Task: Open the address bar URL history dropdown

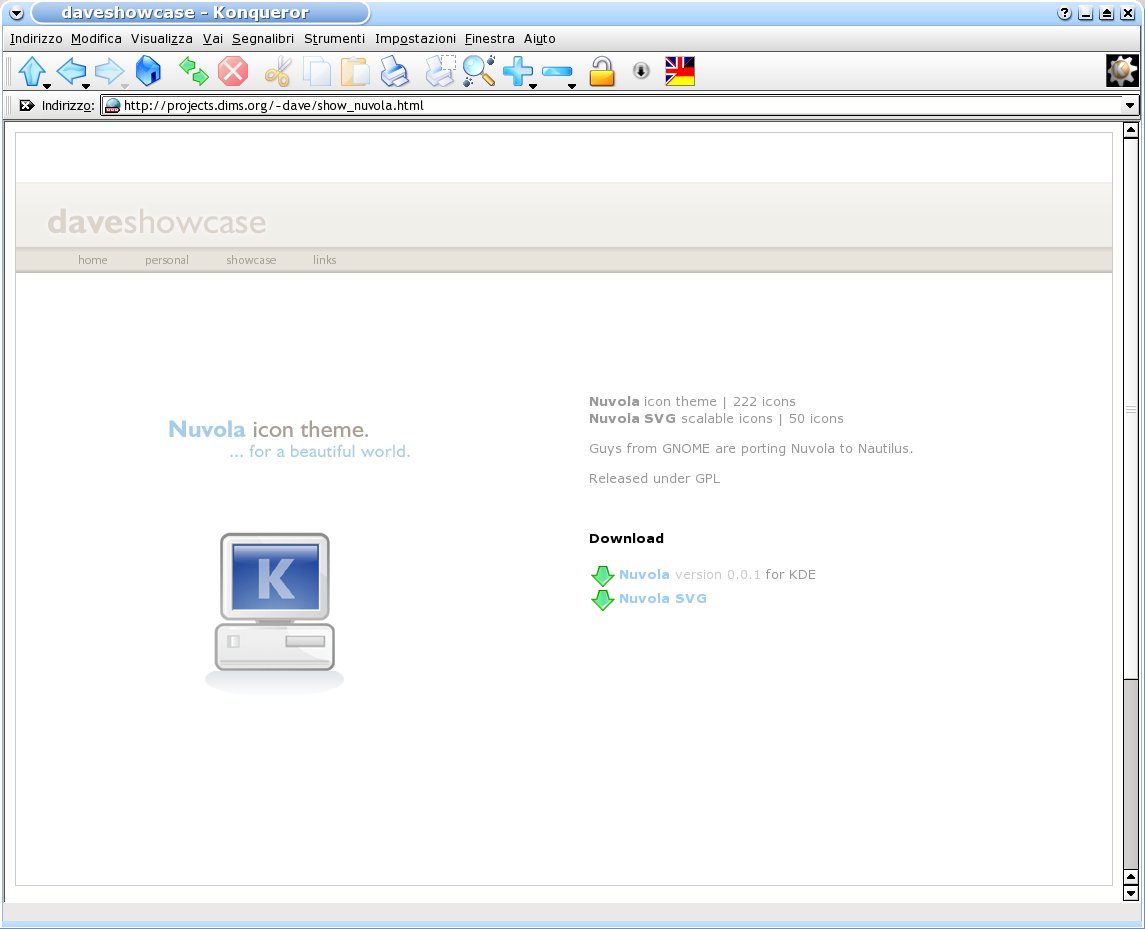Action: point(1130,105)
